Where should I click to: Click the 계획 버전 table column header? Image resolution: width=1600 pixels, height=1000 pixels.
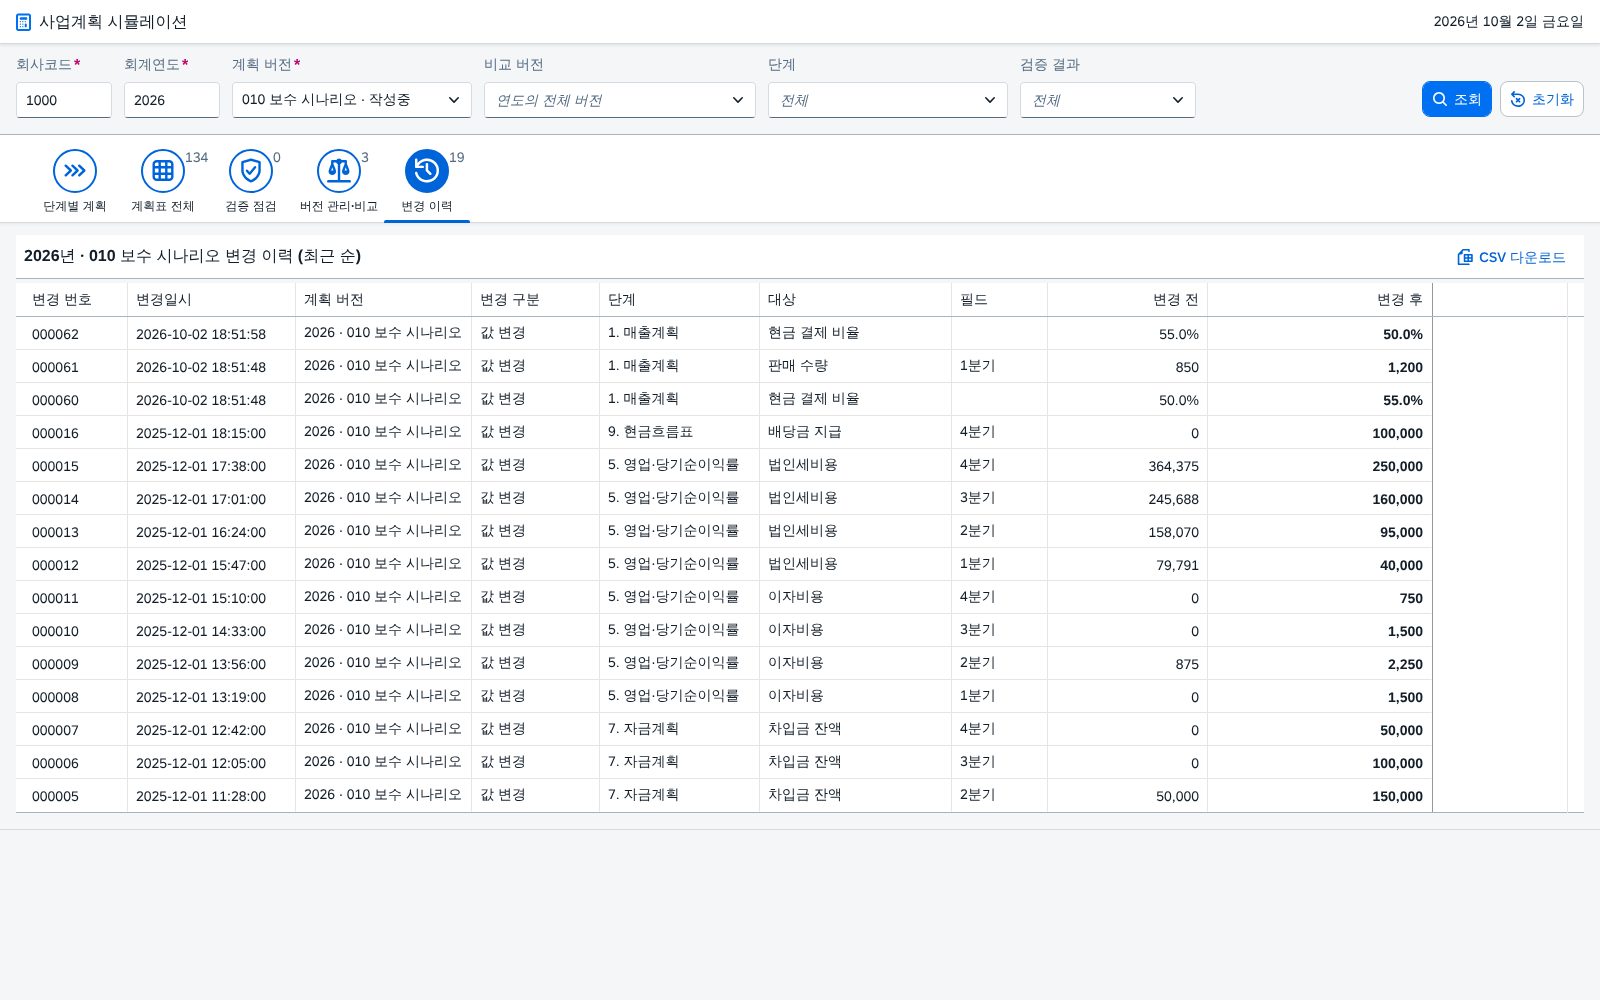[384, 300]
